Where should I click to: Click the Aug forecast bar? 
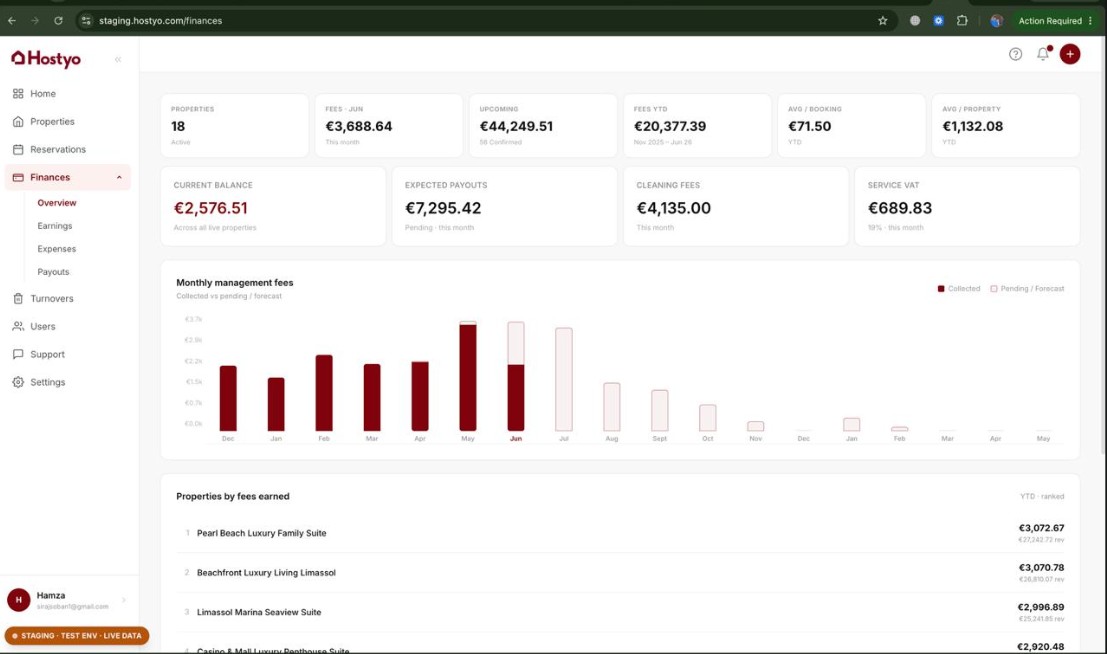click(x=611, y=407)
